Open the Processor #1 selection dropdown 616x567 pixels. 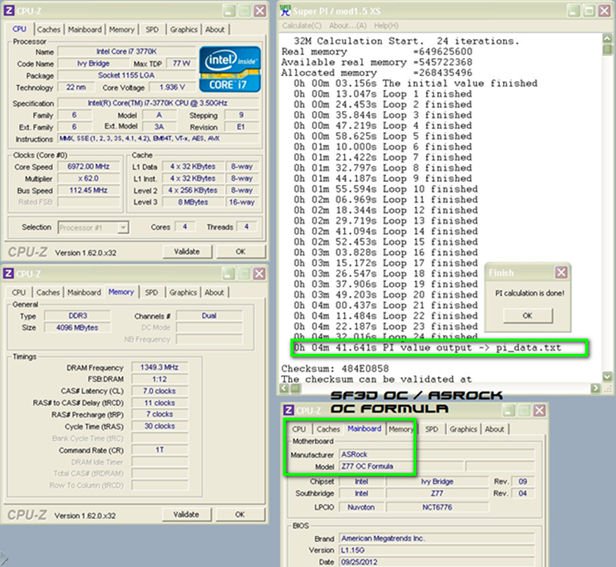[x=99, y=227]
